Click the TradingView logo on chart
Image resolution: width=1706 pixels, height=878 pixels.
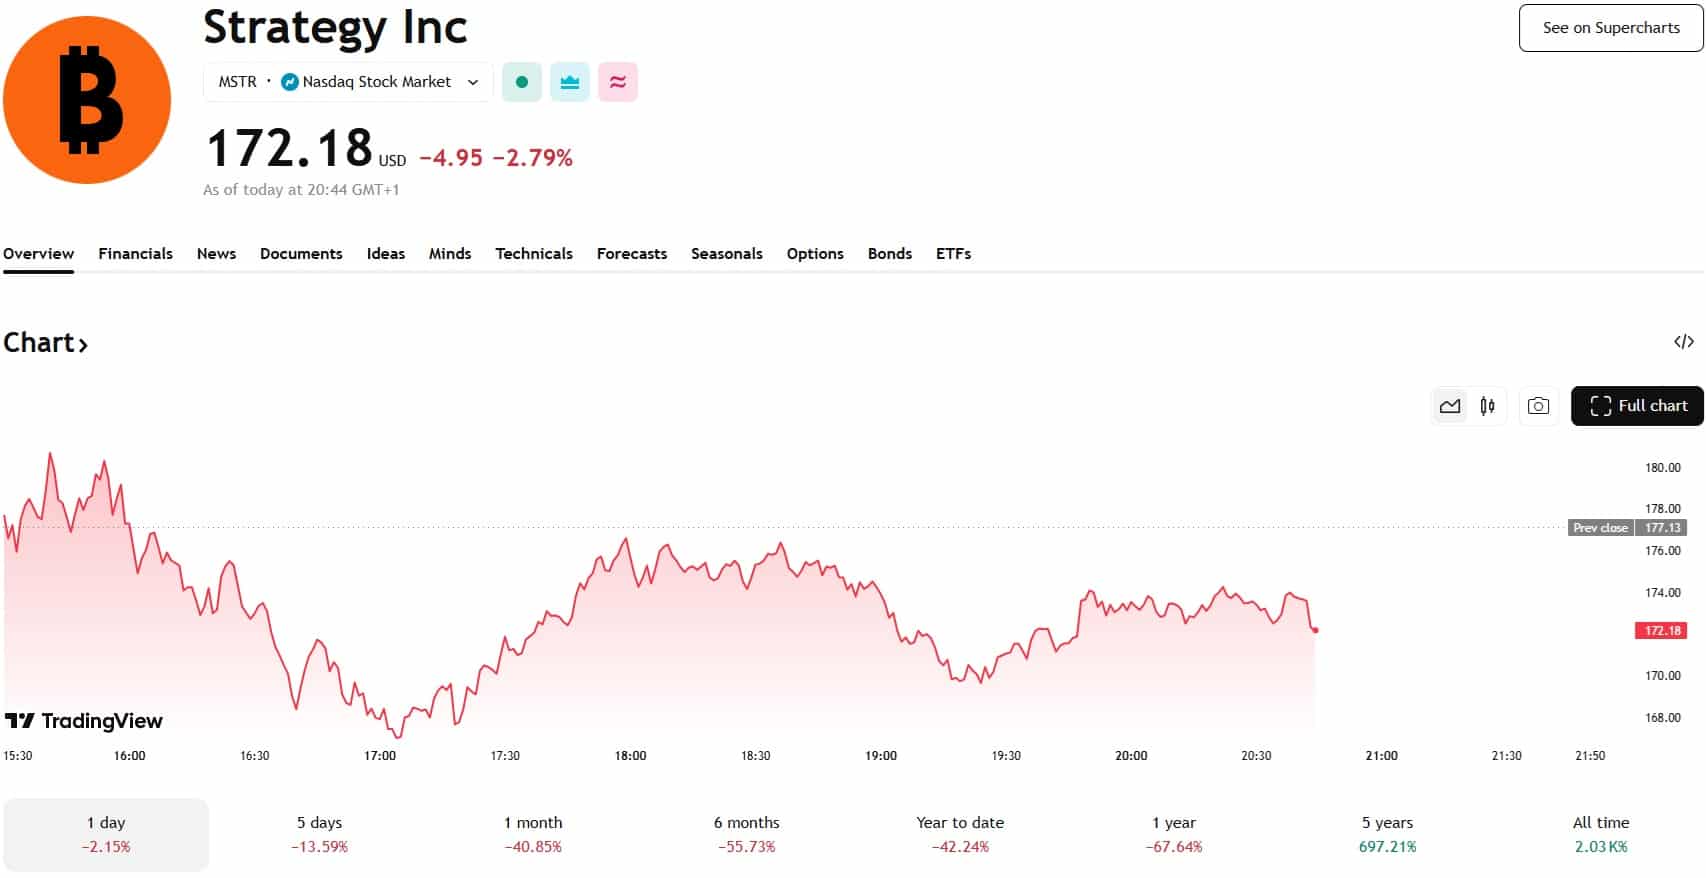click(84, 721)
